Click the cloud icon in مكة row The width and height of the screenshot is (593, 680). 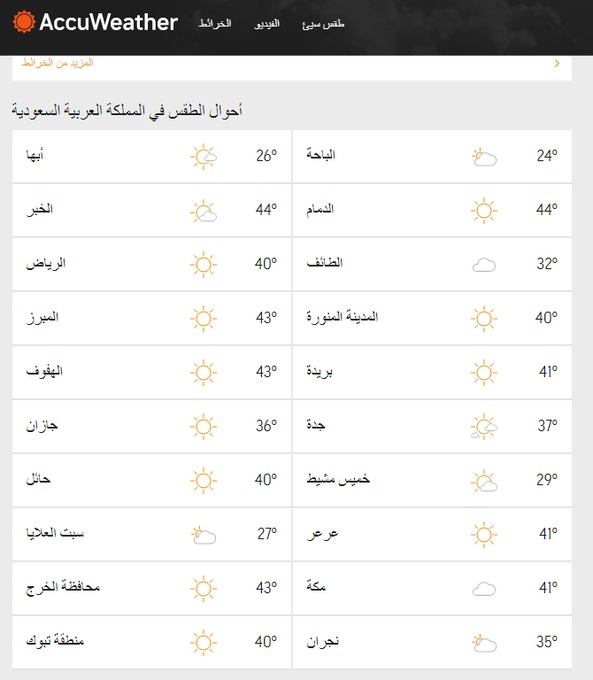484,588
